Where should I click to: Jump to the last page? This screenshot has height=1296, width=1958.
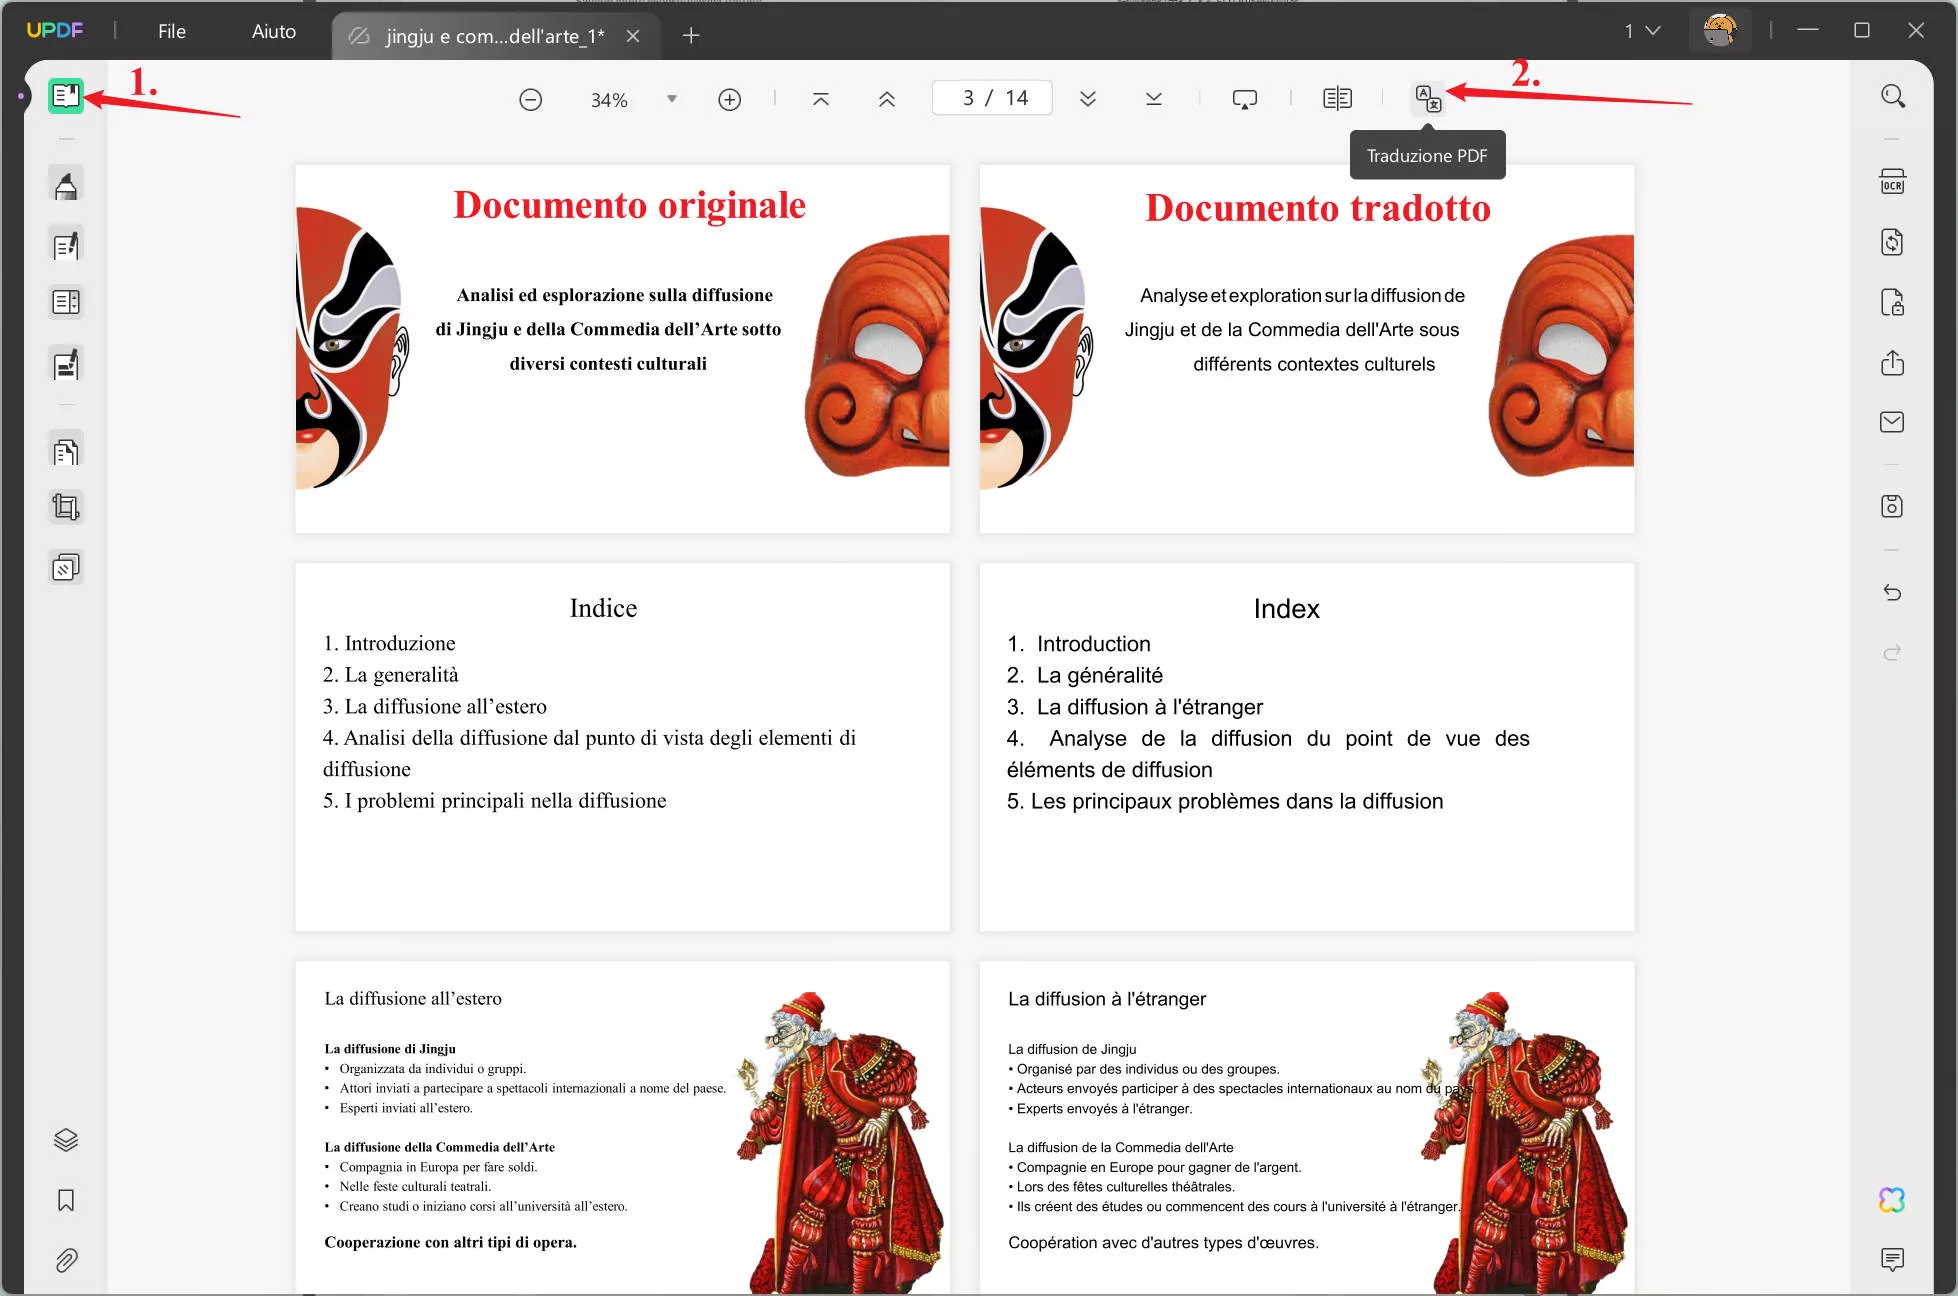click(1154, 98)
